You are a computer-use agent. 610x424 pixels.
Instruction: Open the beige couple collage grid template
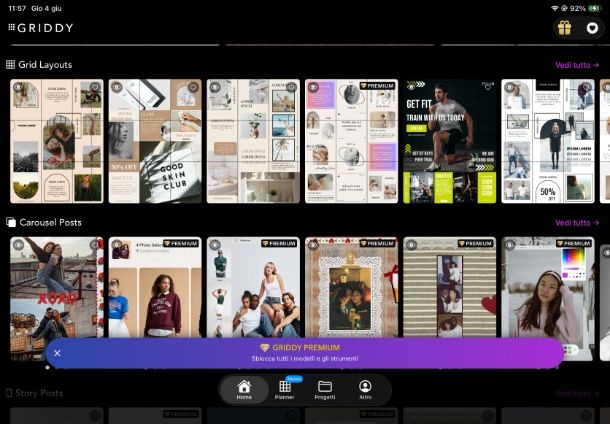pyautogui.click(x=57, y=141)
